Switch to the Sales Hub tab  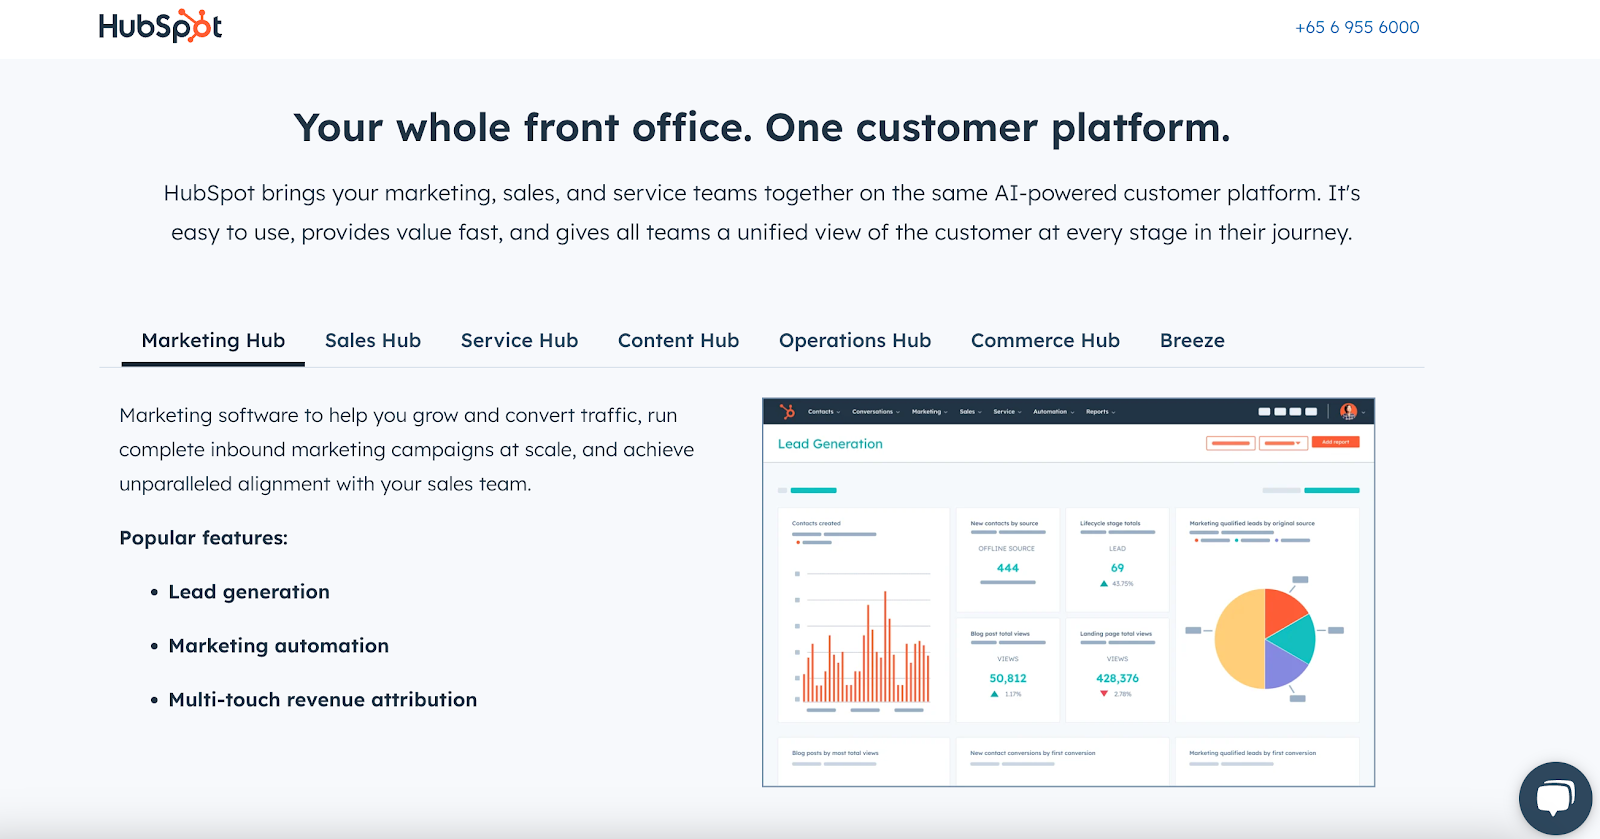[373, 341]
